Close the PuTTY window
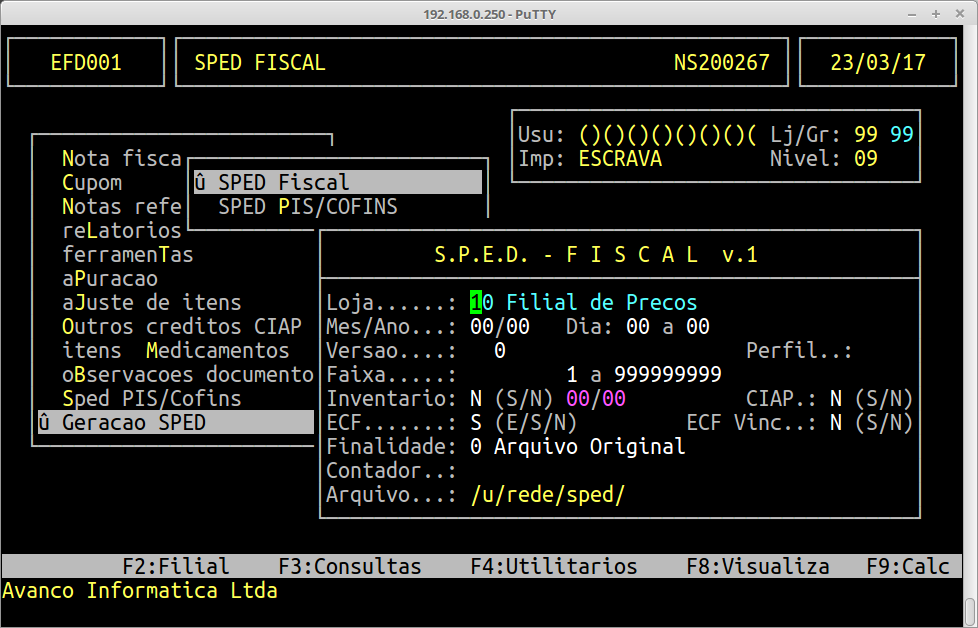 click(x=960, y=14)
